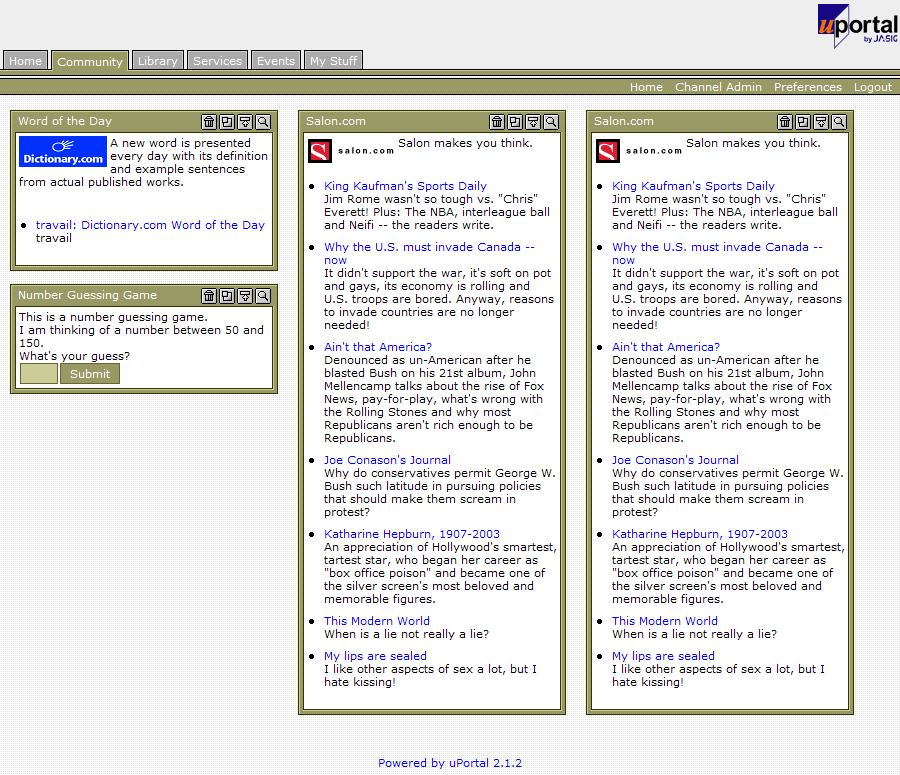Open Preferences

coord(808,87)
